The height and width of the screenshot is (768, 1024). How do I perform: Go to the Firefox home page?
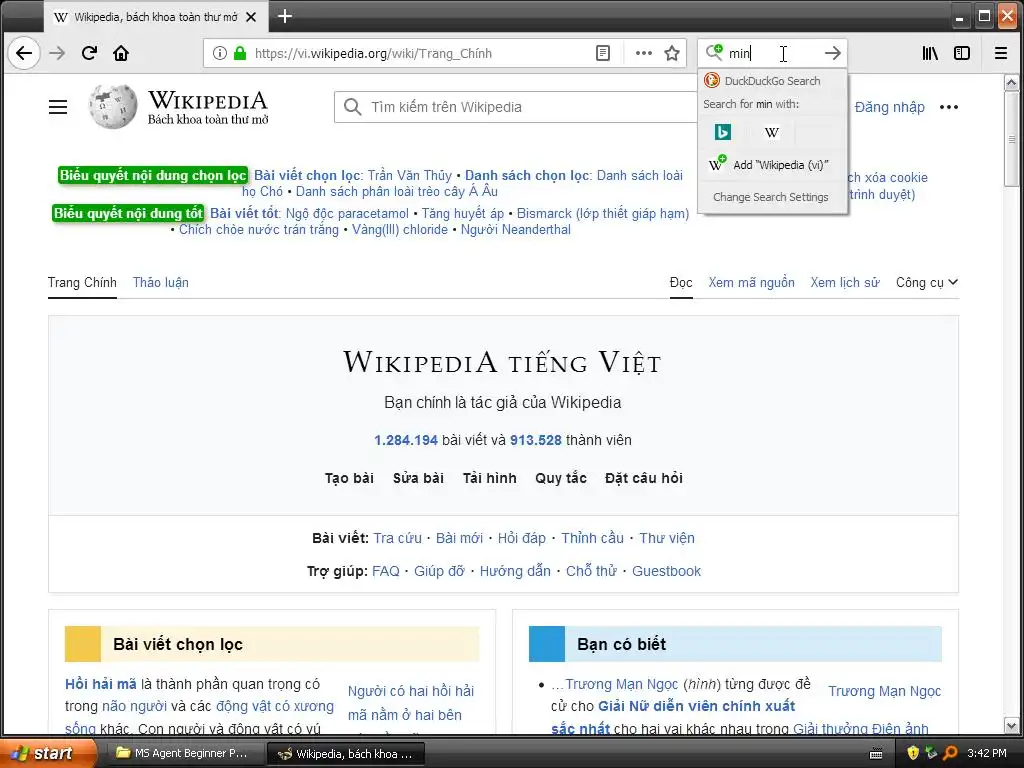click(x=121, y=53)
